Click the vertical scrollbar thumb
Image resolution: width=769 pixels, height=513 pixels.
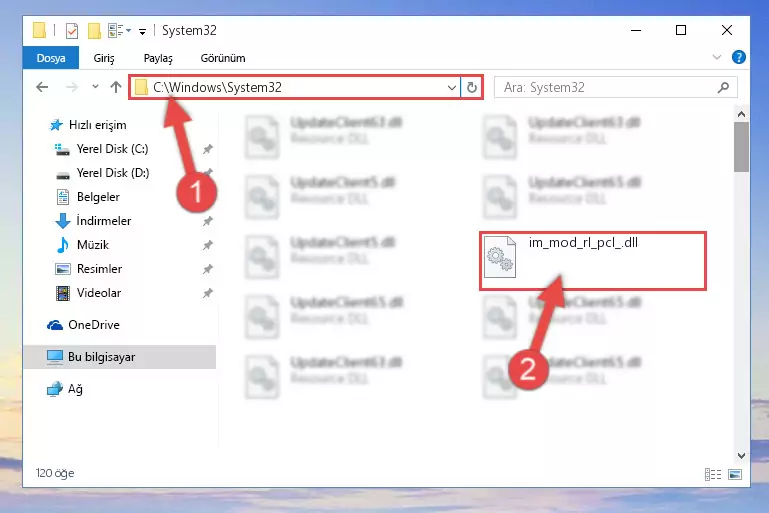coord(741,147)
